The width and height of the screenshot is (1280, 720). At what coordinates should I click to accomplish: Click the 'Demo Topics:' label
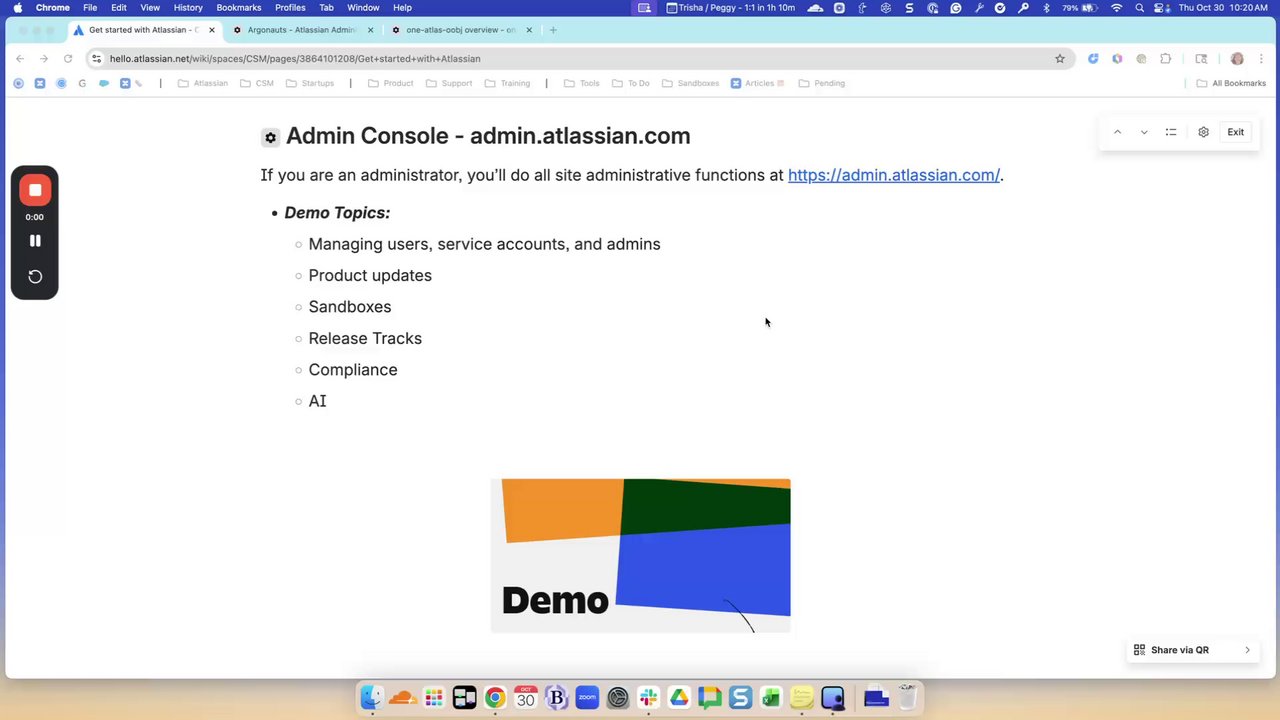click(337, 213)
